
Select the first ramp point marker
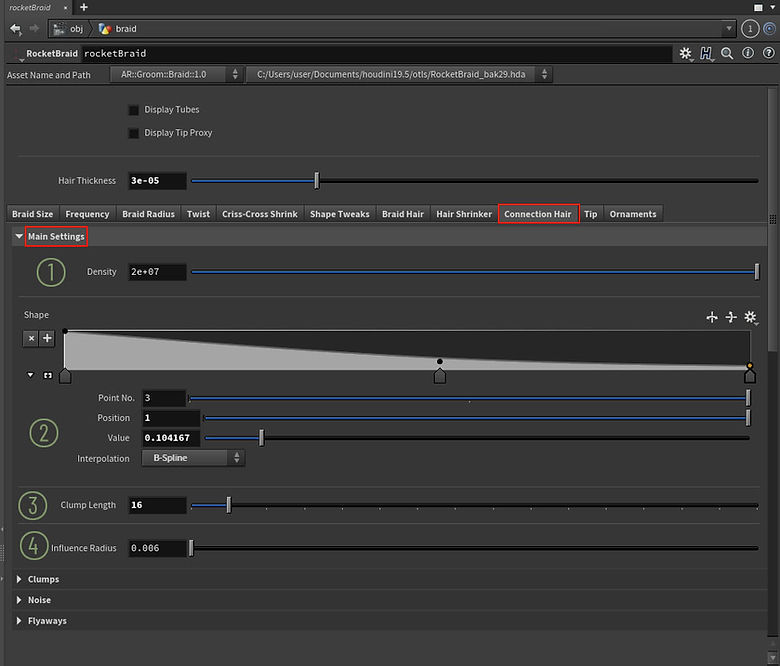click(65, 376)
